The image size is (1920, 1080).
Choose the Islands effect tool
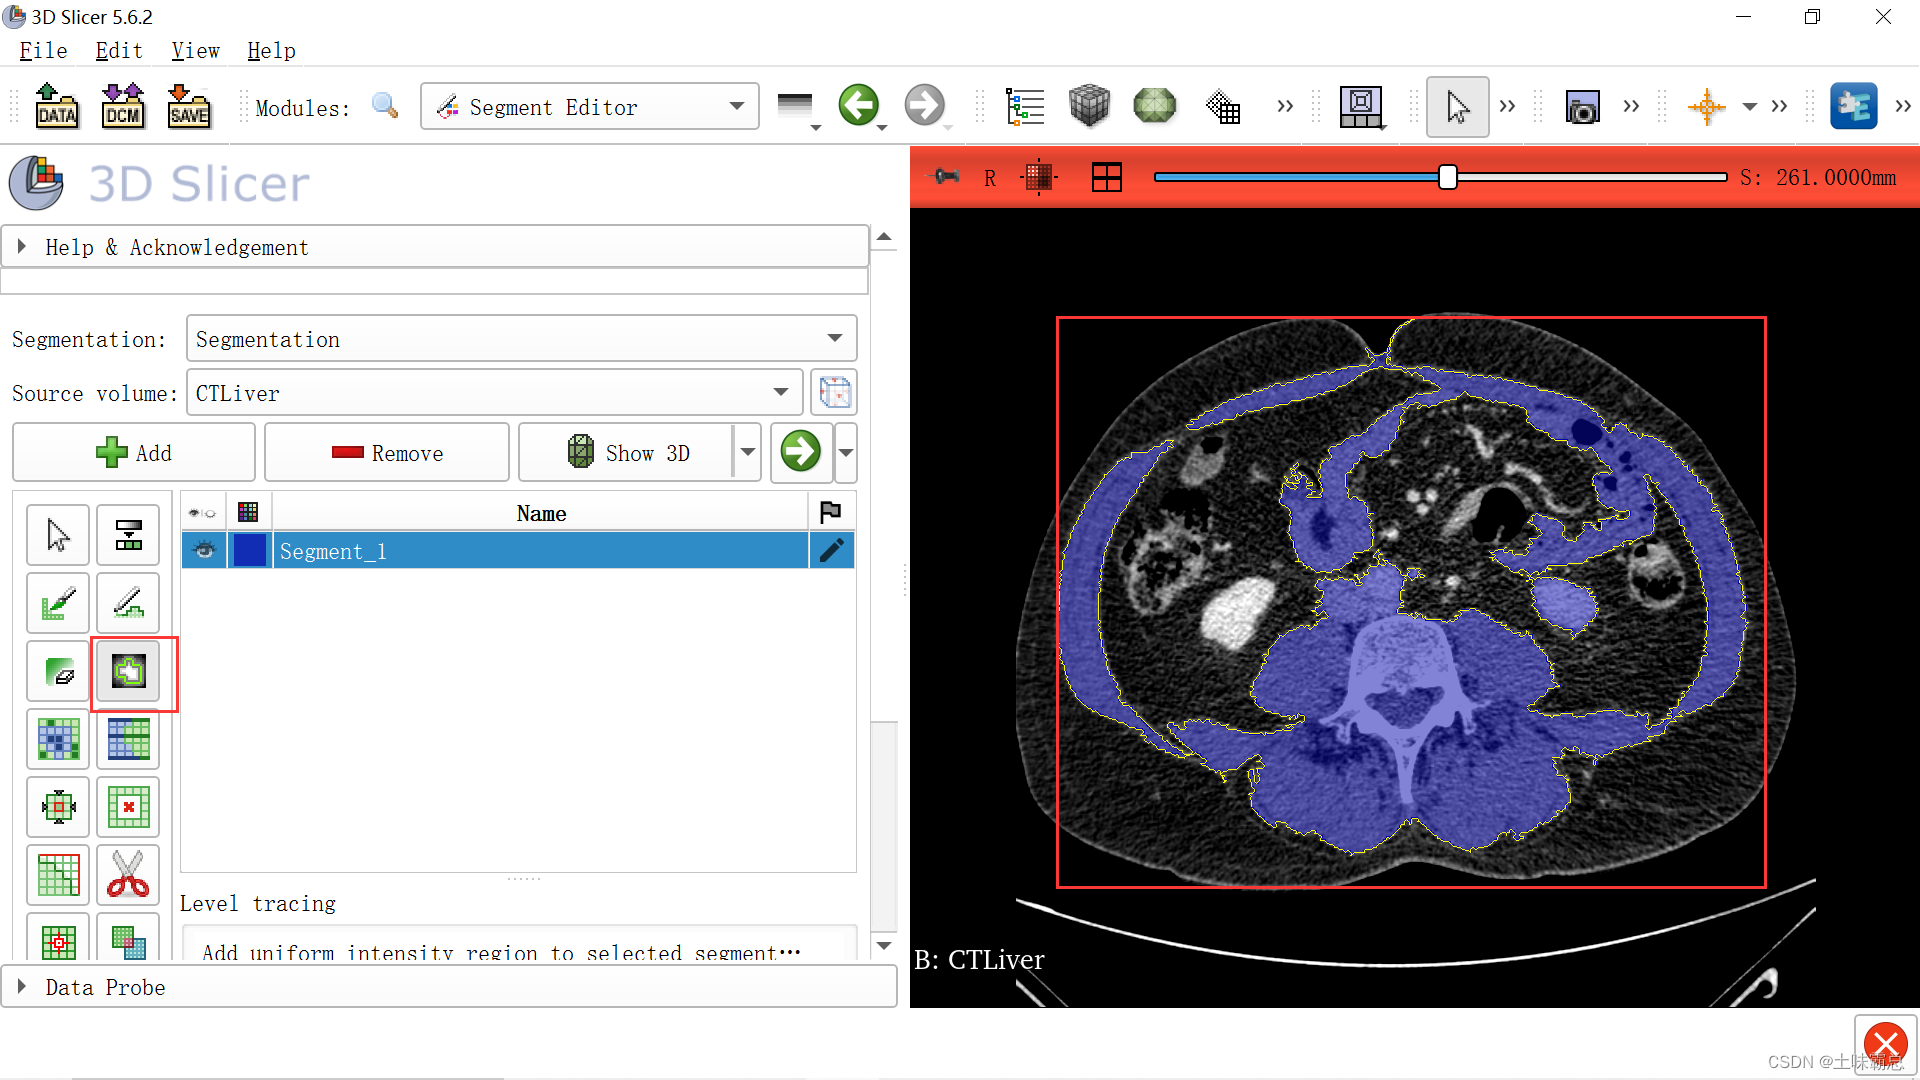click(x=57, y=940)
